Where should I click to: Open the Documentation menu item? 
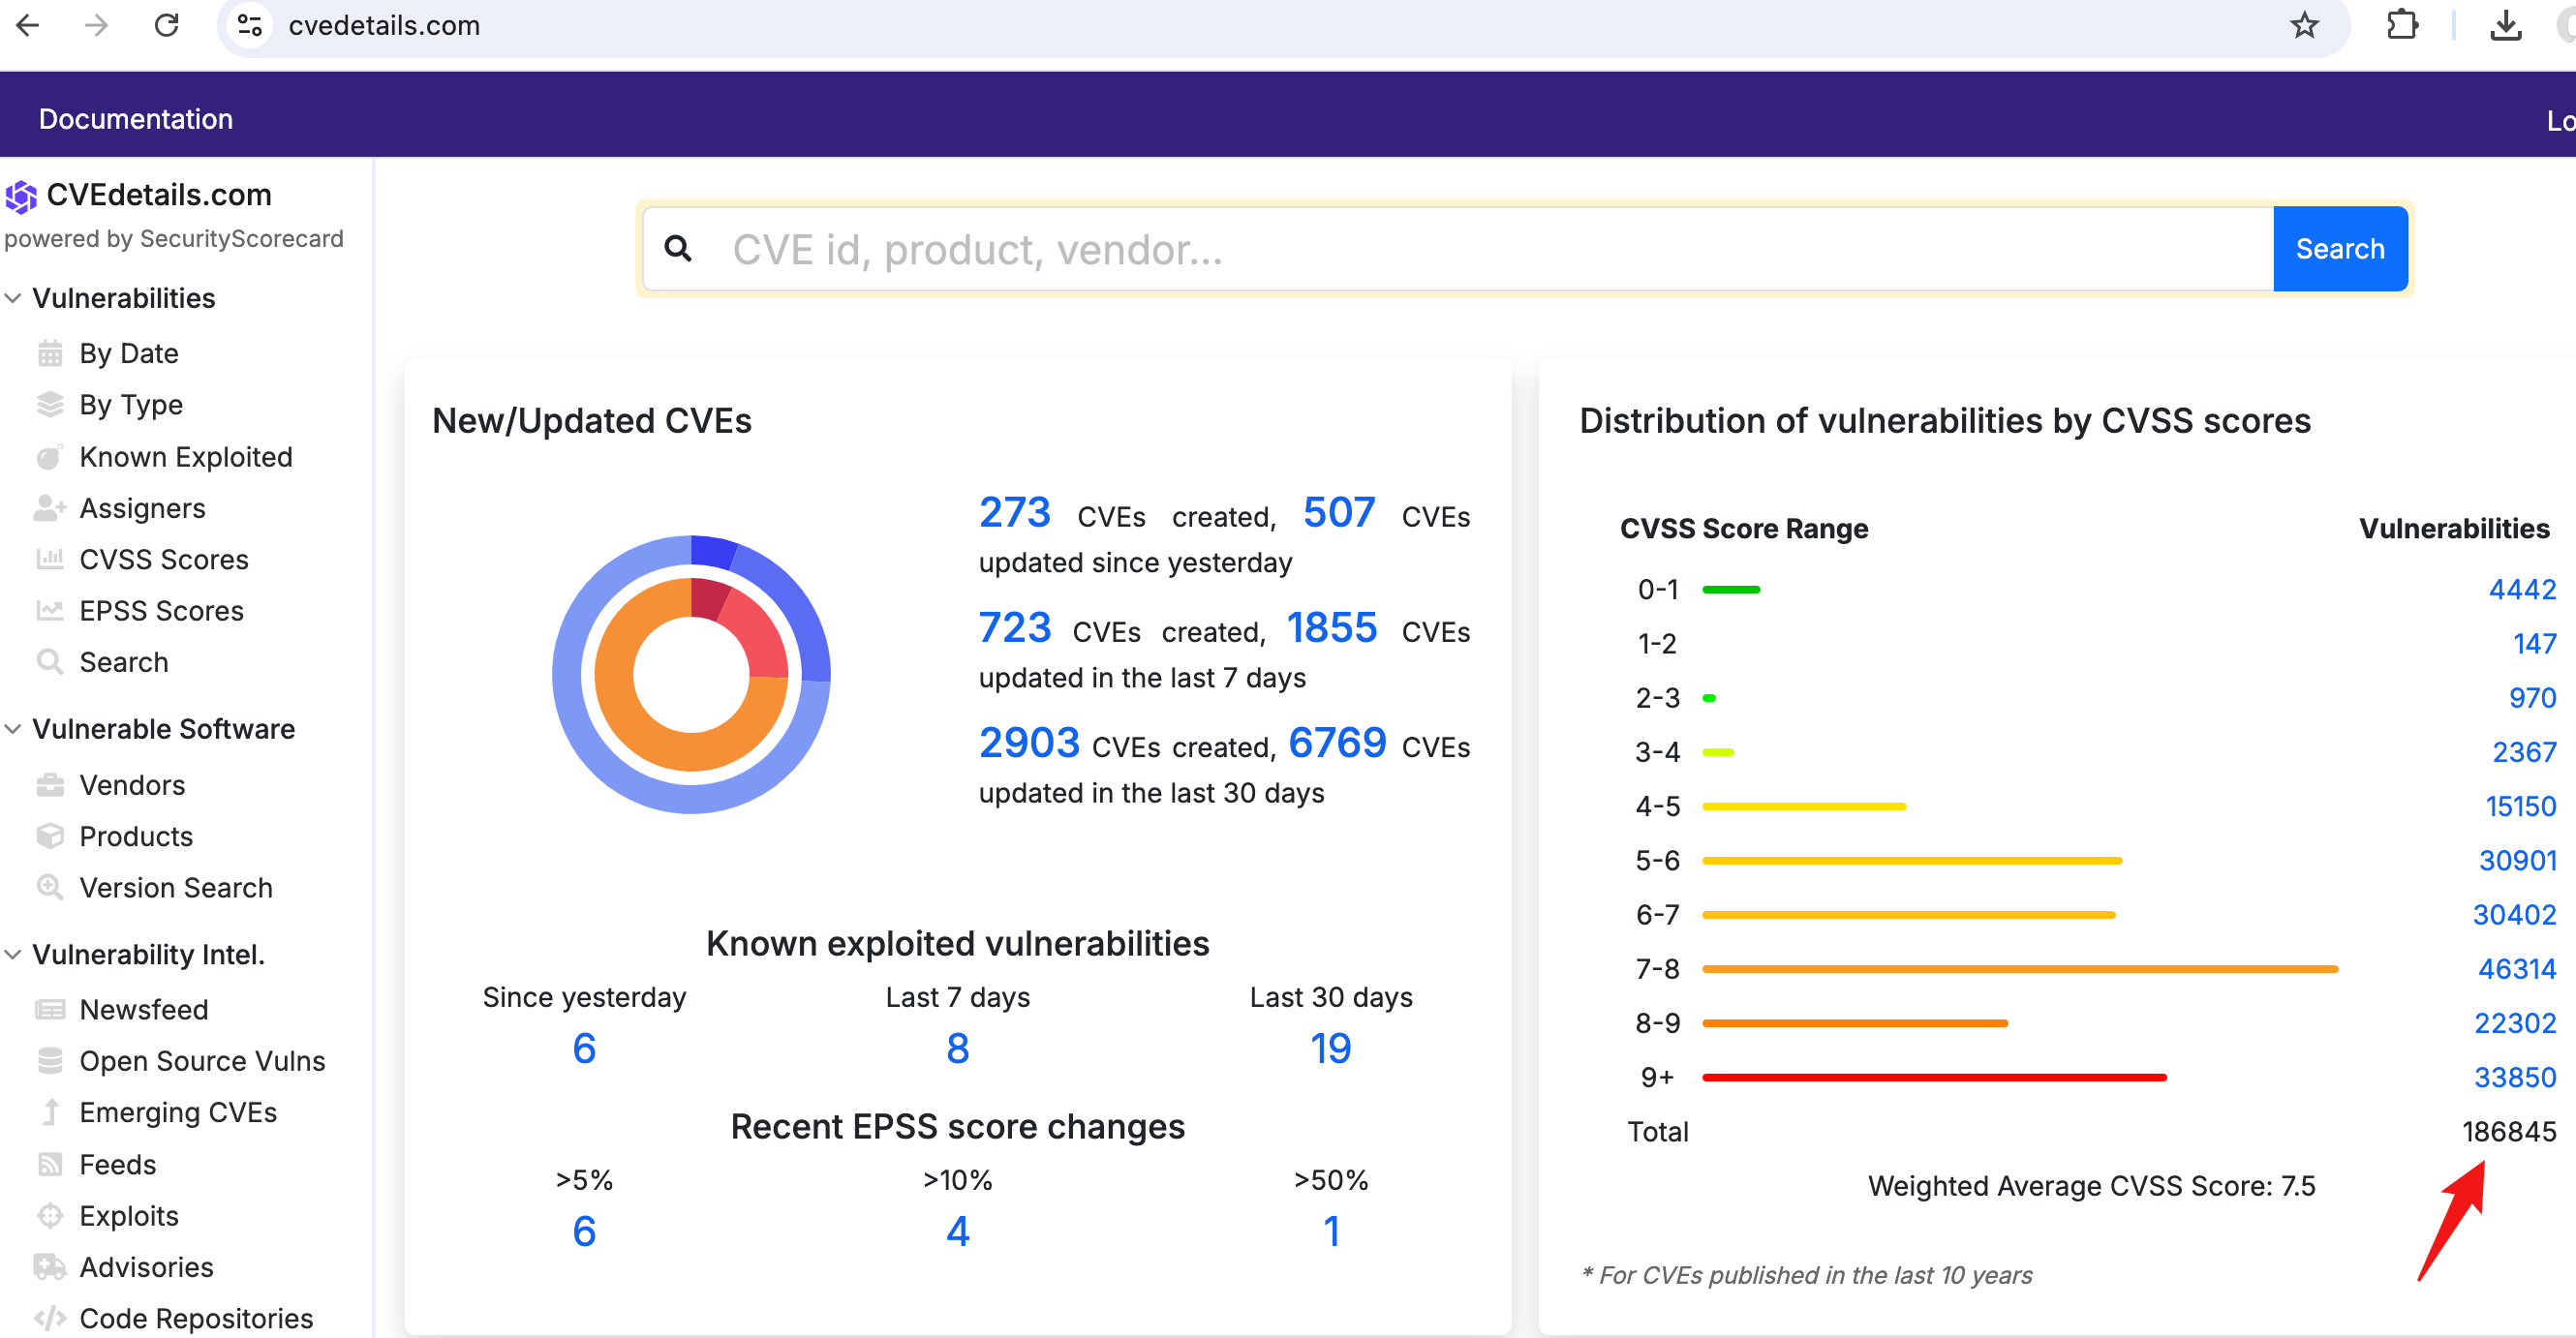(135, 119)
